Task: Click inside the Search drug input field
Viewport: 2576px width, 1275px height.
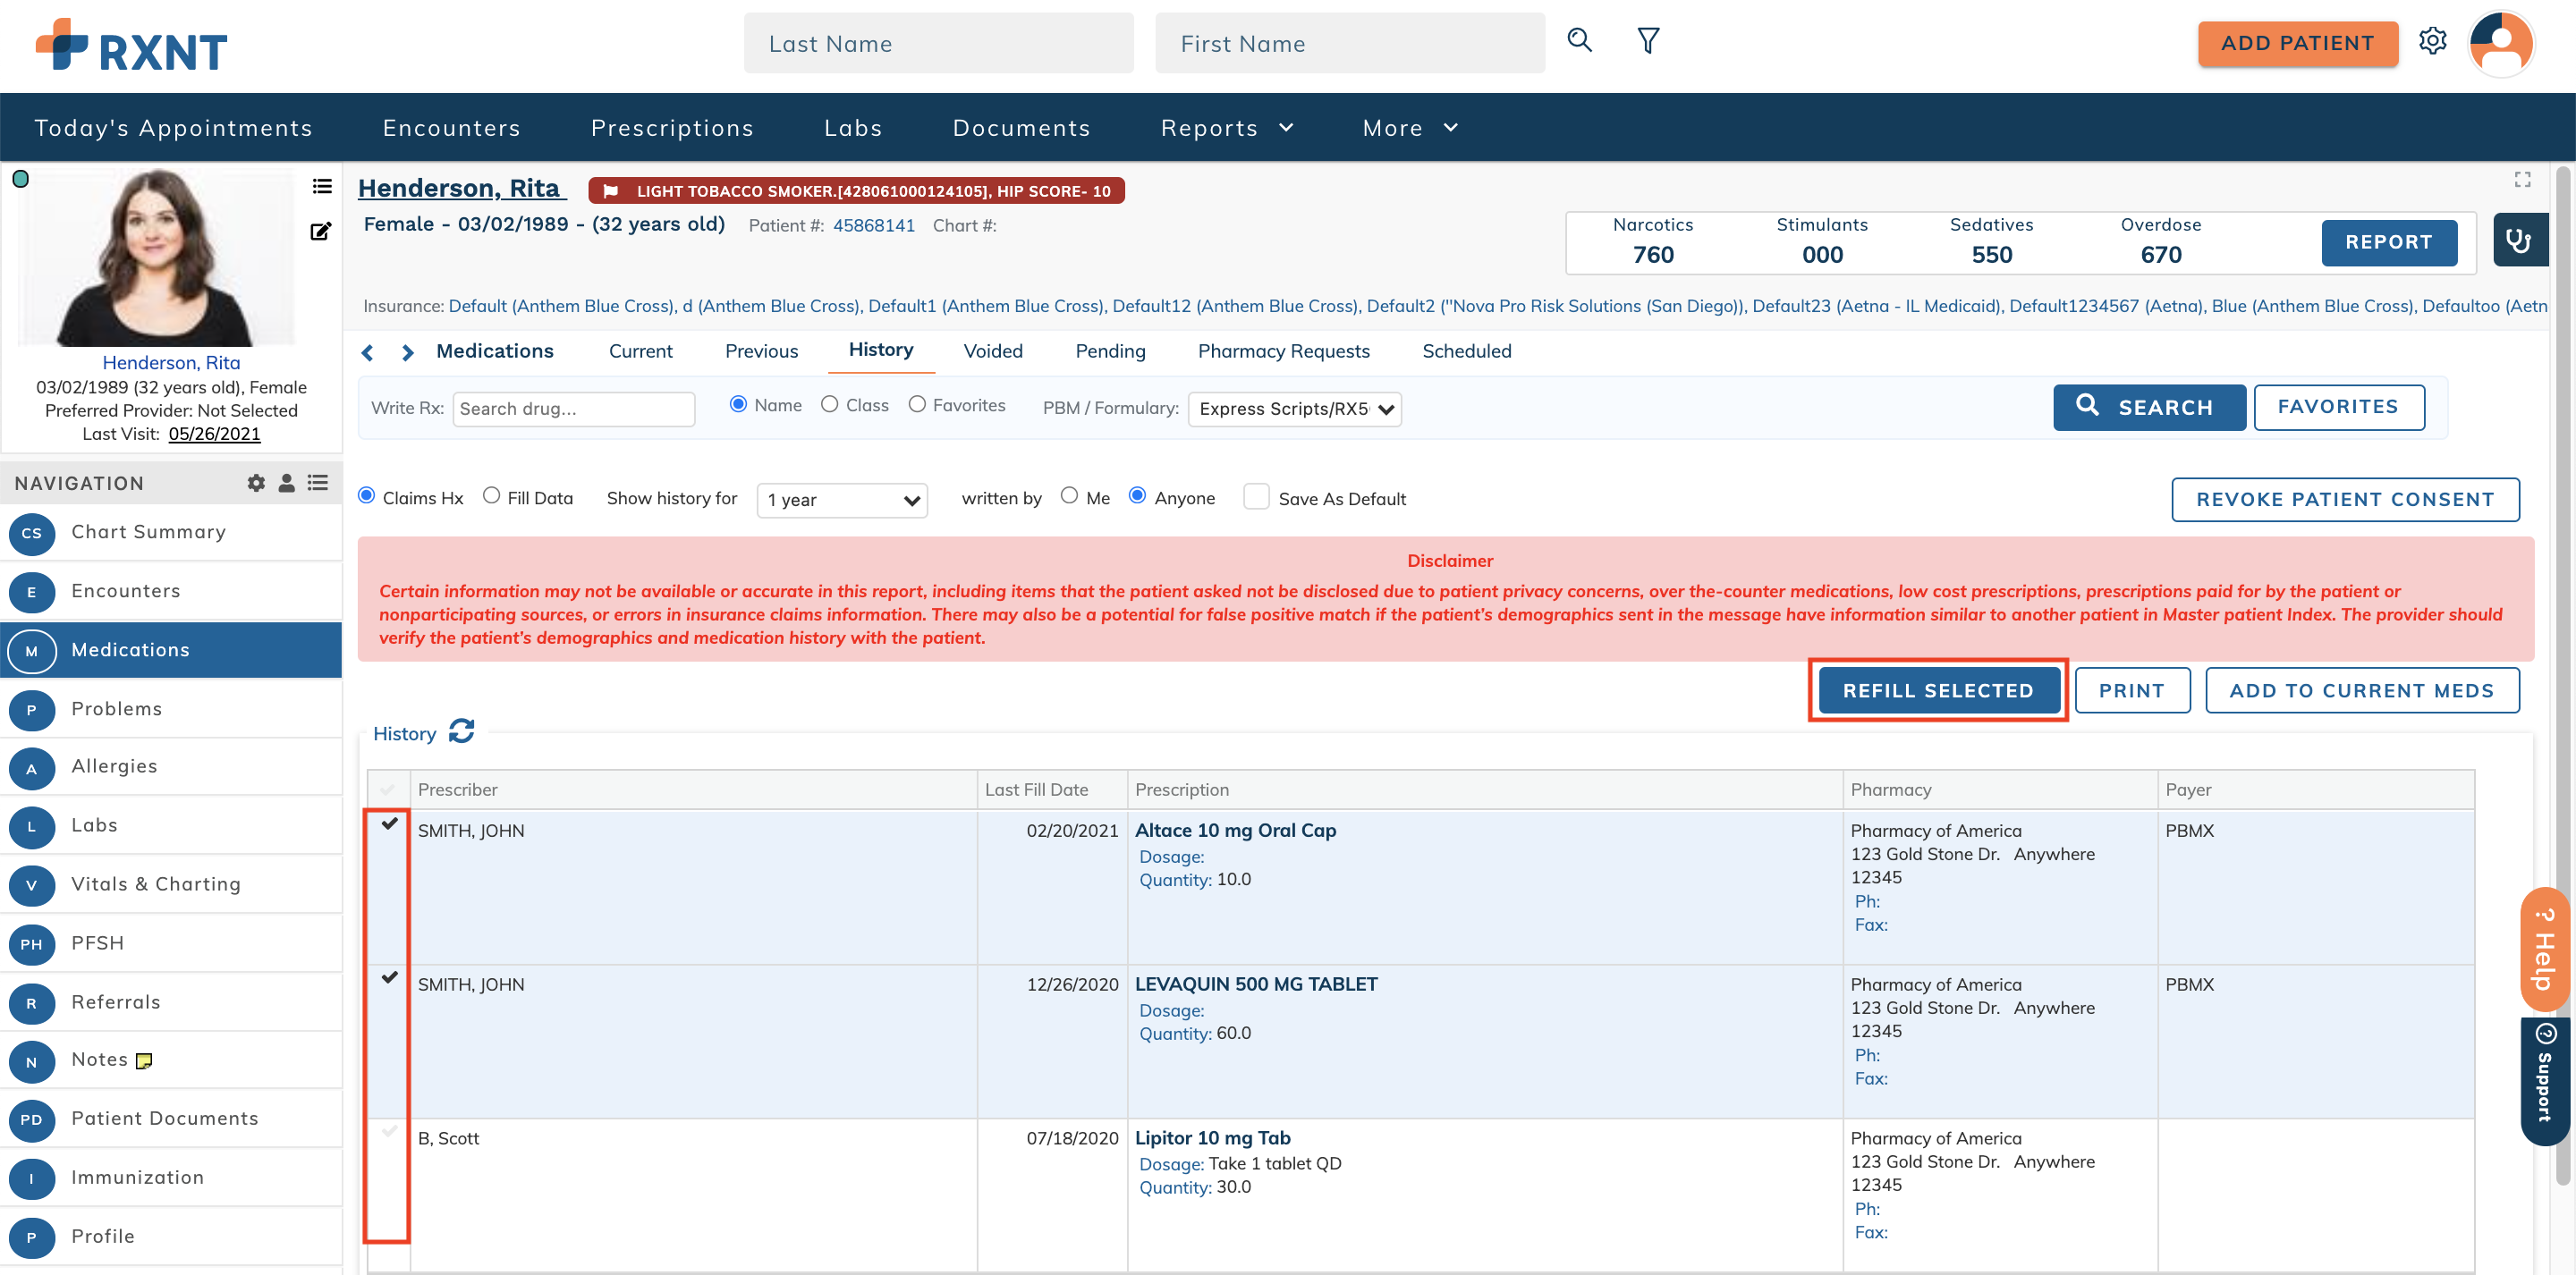Action: [x=573, y=408]
